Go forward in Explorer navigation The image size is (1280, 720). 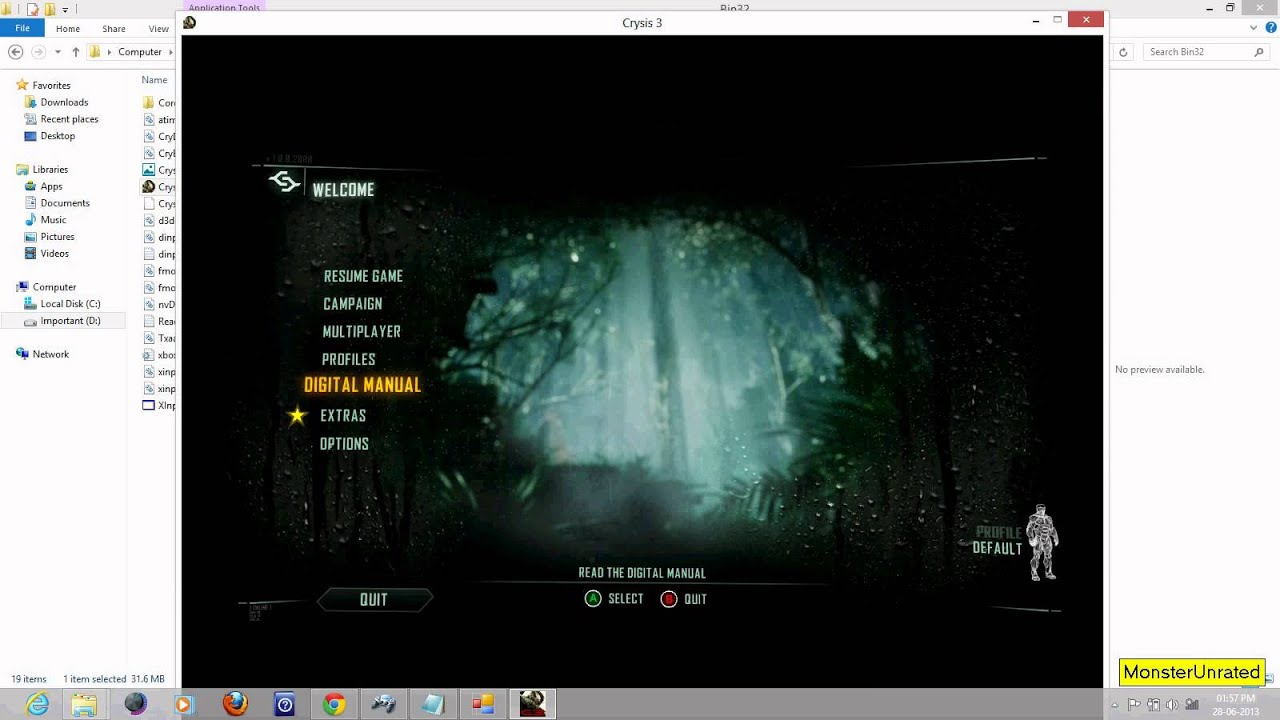(39, 52)
